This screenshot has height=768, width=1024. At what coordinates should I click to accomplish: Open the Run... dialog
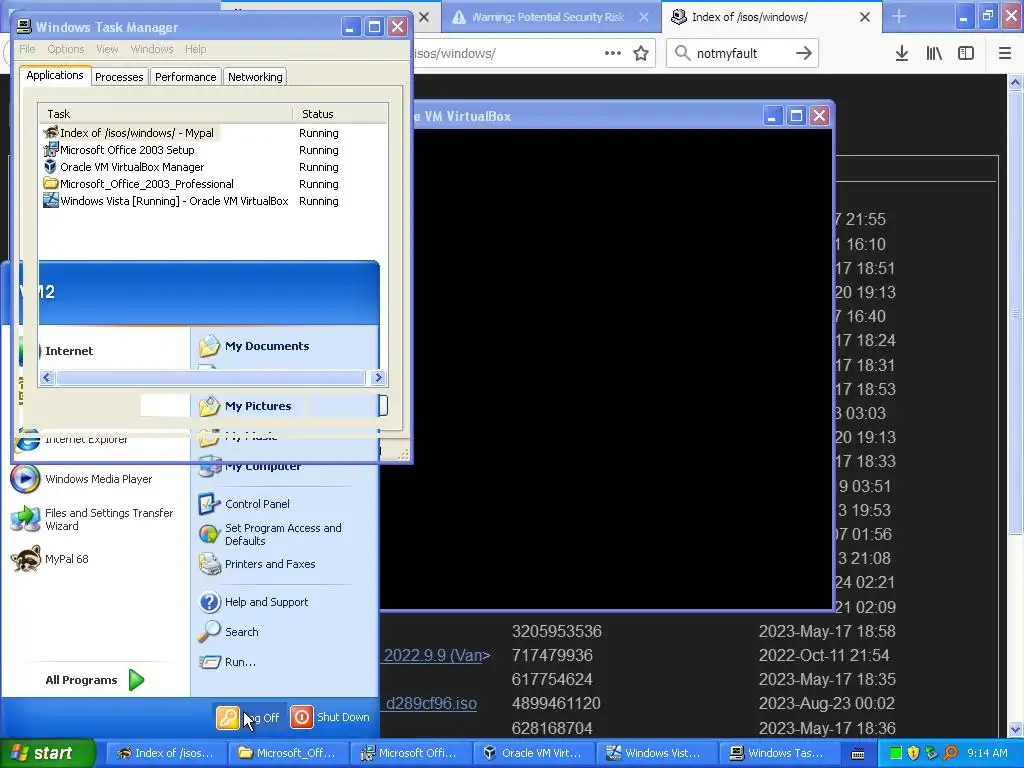[x=227, y=662]
